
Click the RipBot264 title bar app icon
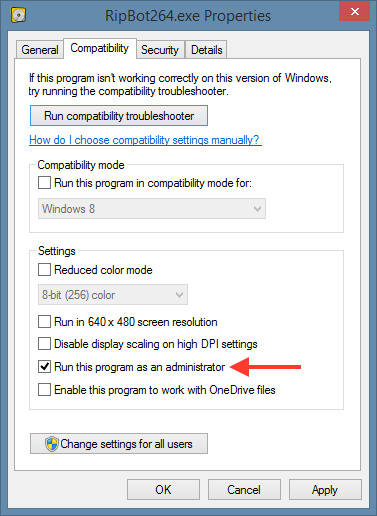(18, 15)
